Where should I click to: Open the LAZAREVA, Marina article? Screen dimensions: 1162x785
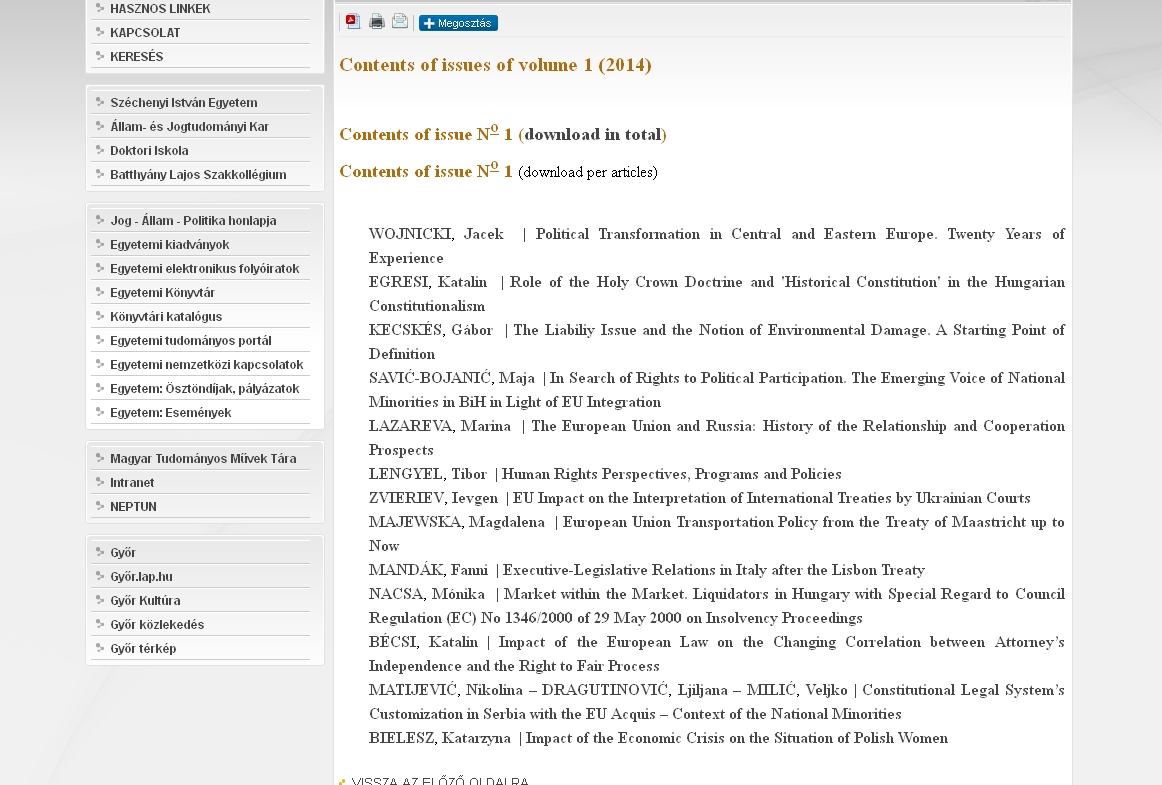pyautogui.click(x=717, y=438)
